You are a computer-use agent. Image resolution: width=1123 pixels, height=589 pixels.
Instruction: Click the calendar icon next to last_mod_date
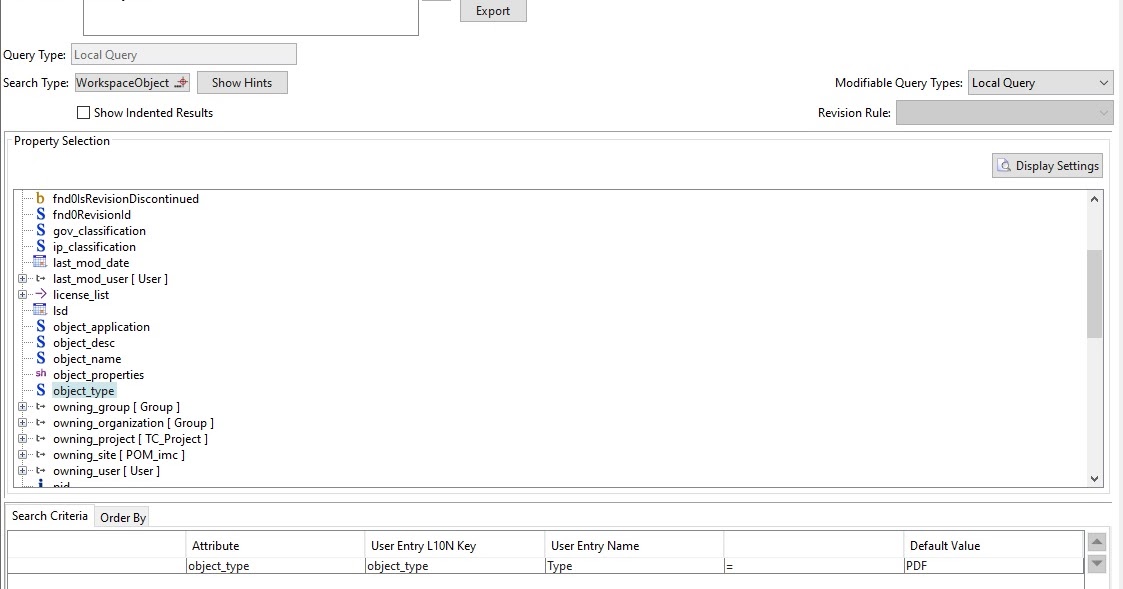click(38, 262)
